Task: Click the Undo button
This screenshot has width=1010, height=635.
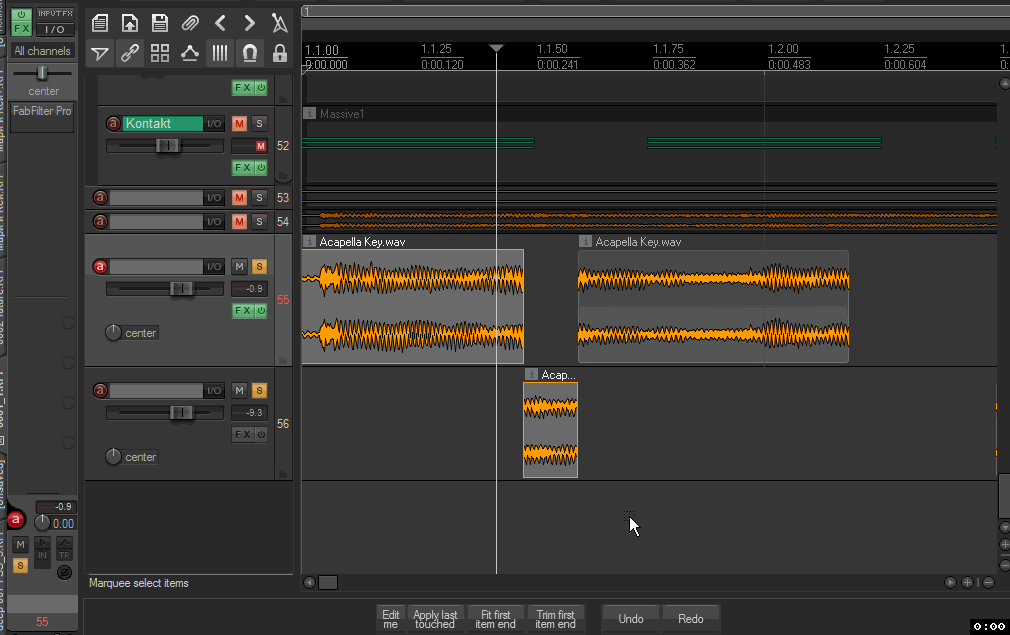Action: click(631, 618)
